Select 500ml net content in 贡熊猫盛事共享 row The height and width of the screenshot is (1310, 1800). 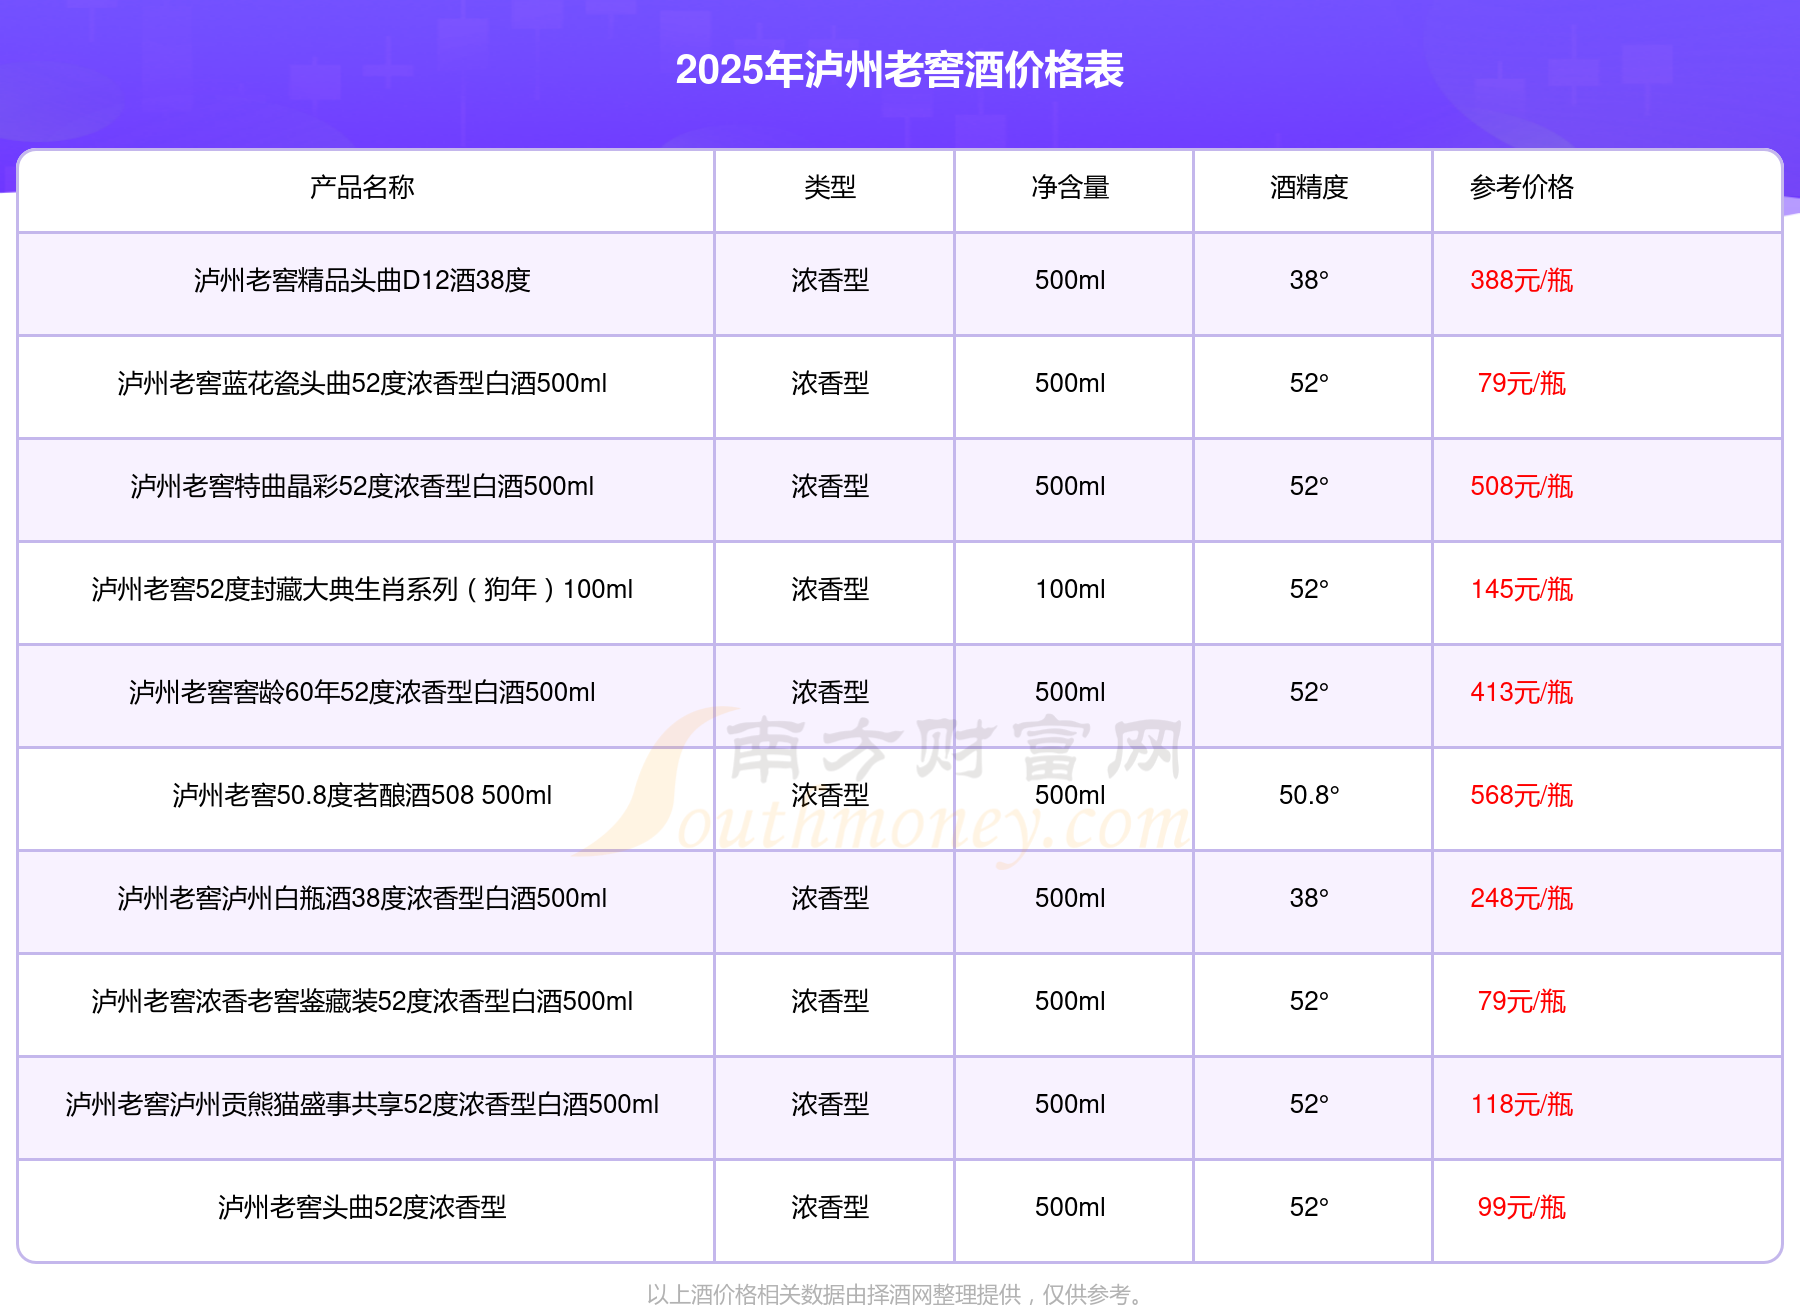pyautogui.click(x=1070, y=1104)
